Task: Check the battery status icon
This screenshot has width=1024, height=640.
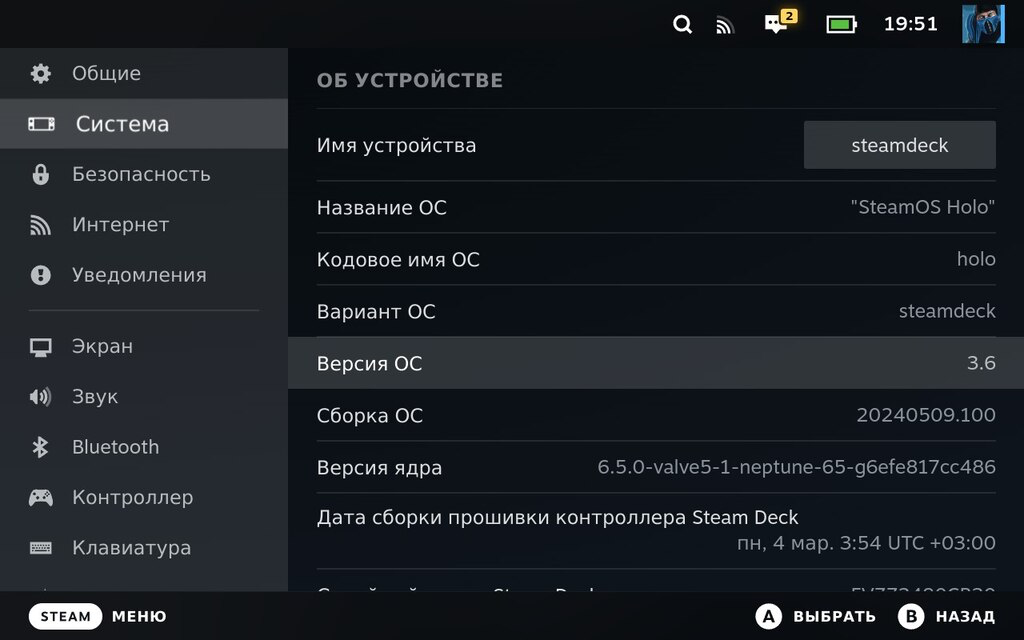Action: tap(841, 24)
